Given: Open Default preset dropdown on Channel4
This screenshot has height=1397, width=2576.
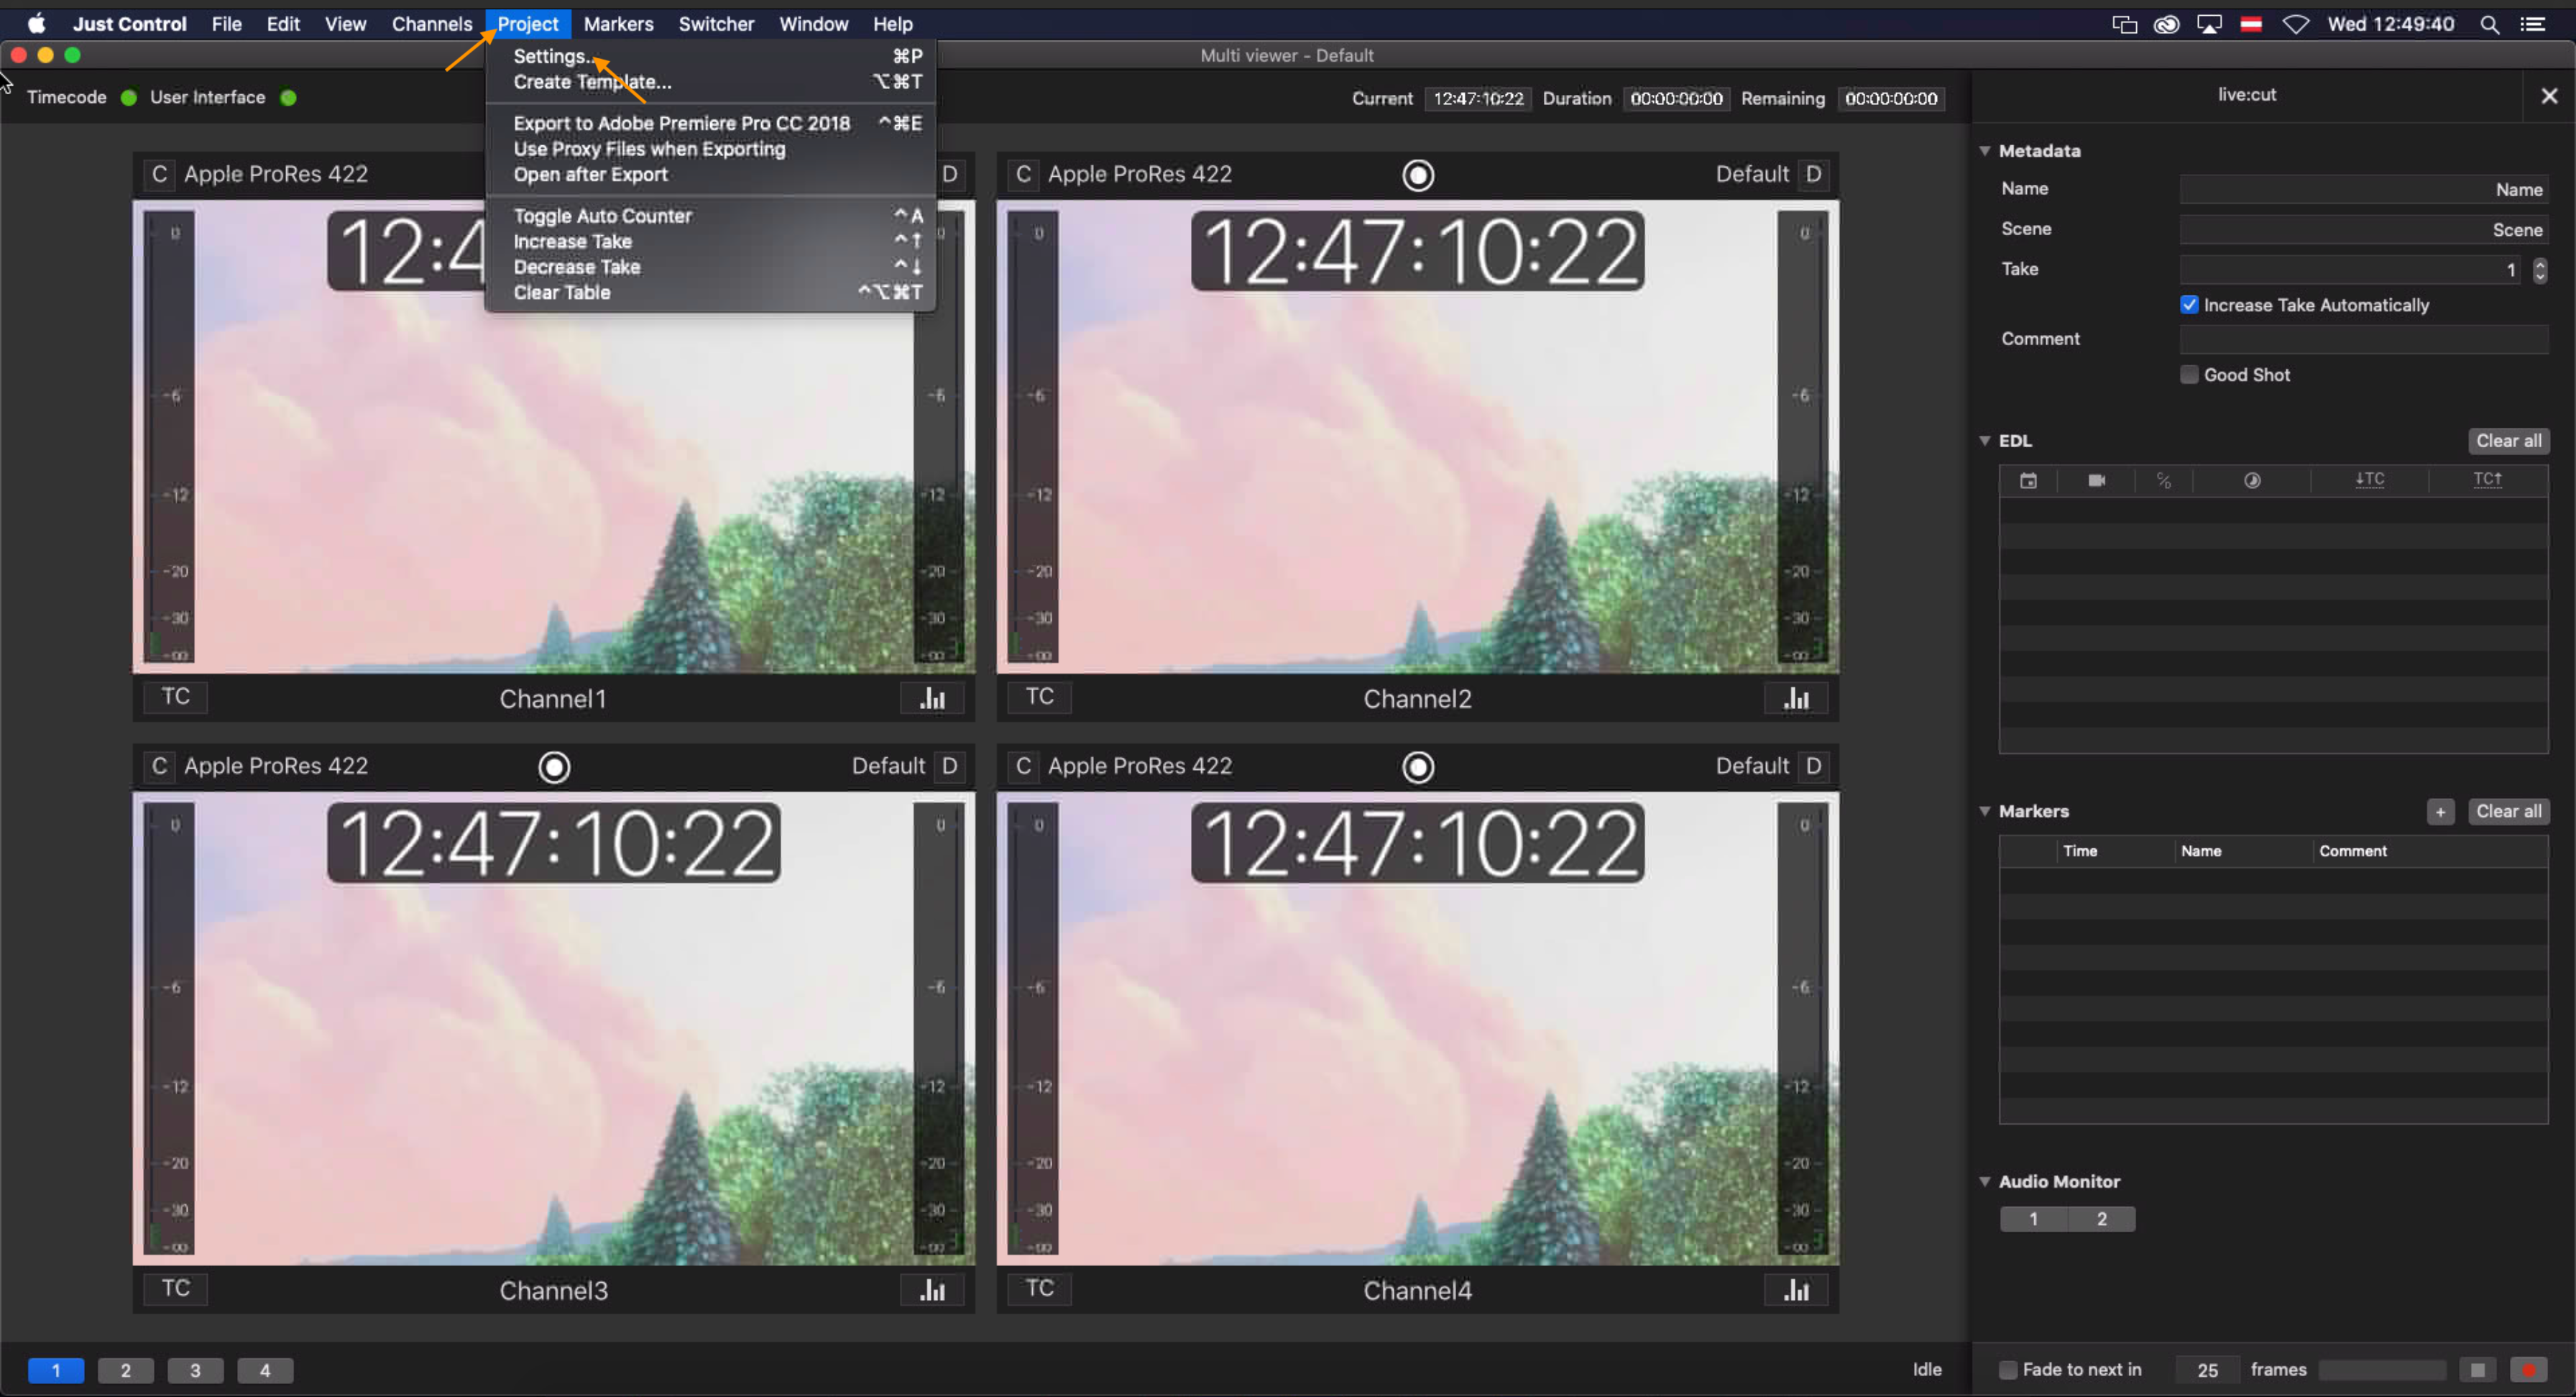Looking at the screenshot, I should (x=1752, y=766).
